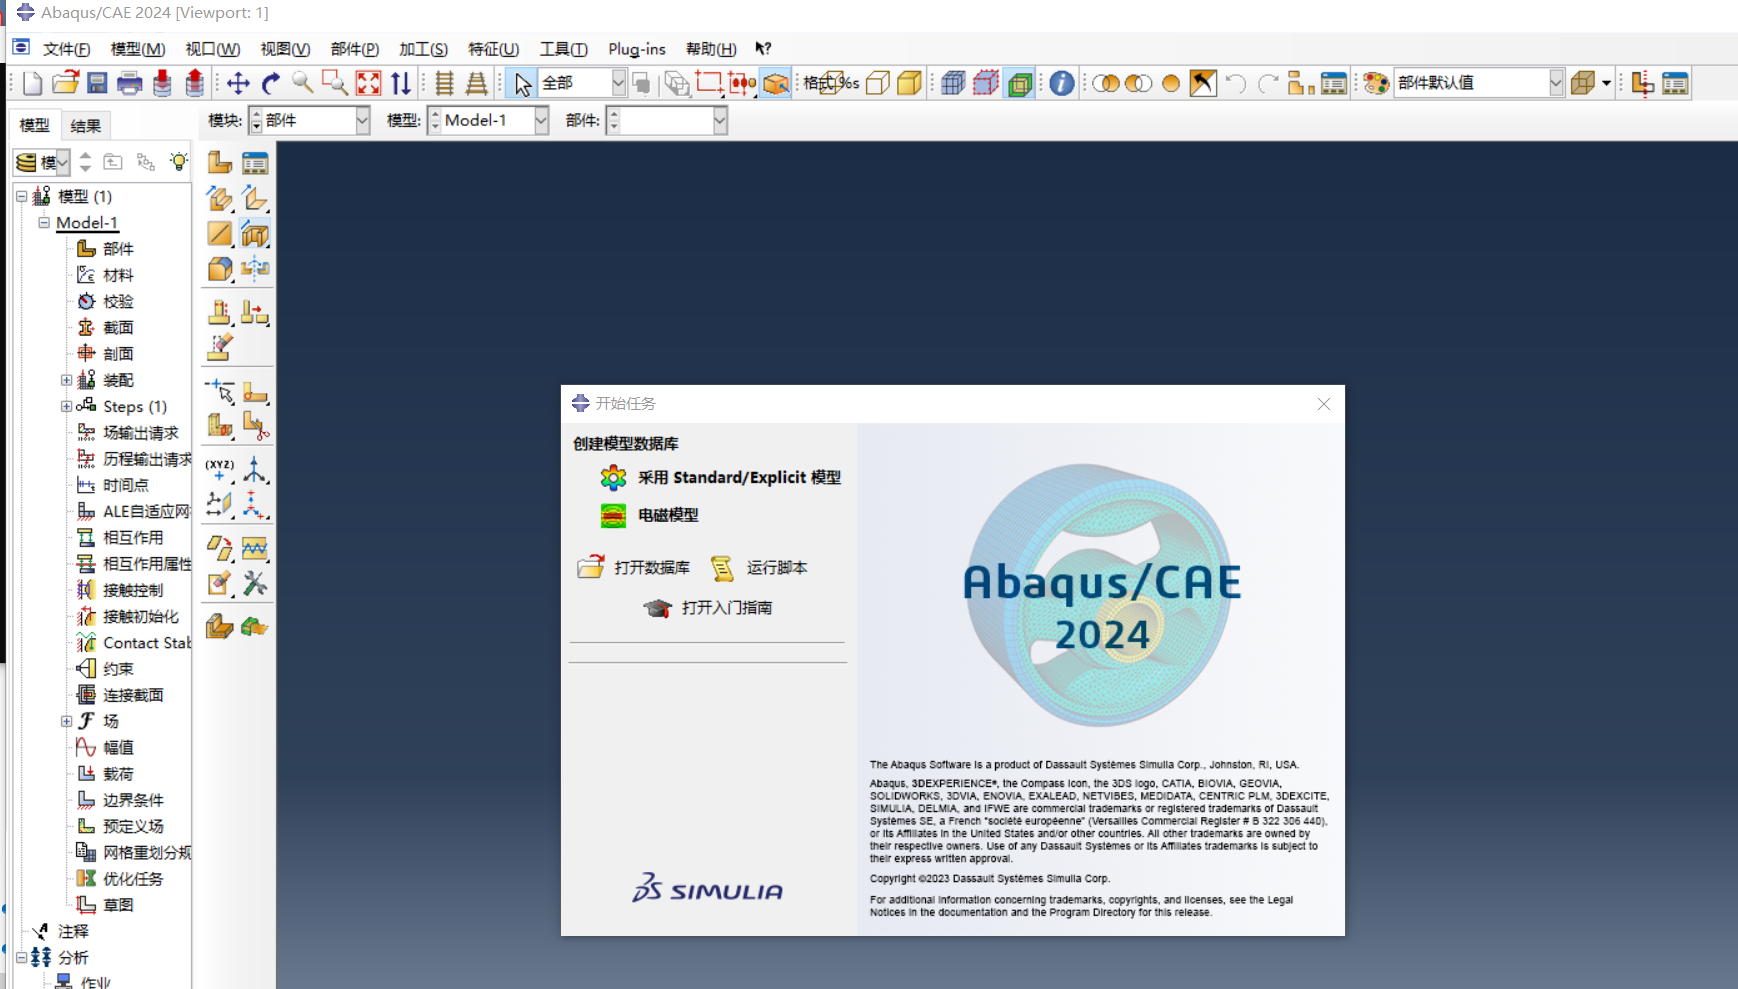Choose 电磁模型 in start dialog
Viewport: 1738px width, 989px height.
(x=649, y=515)
